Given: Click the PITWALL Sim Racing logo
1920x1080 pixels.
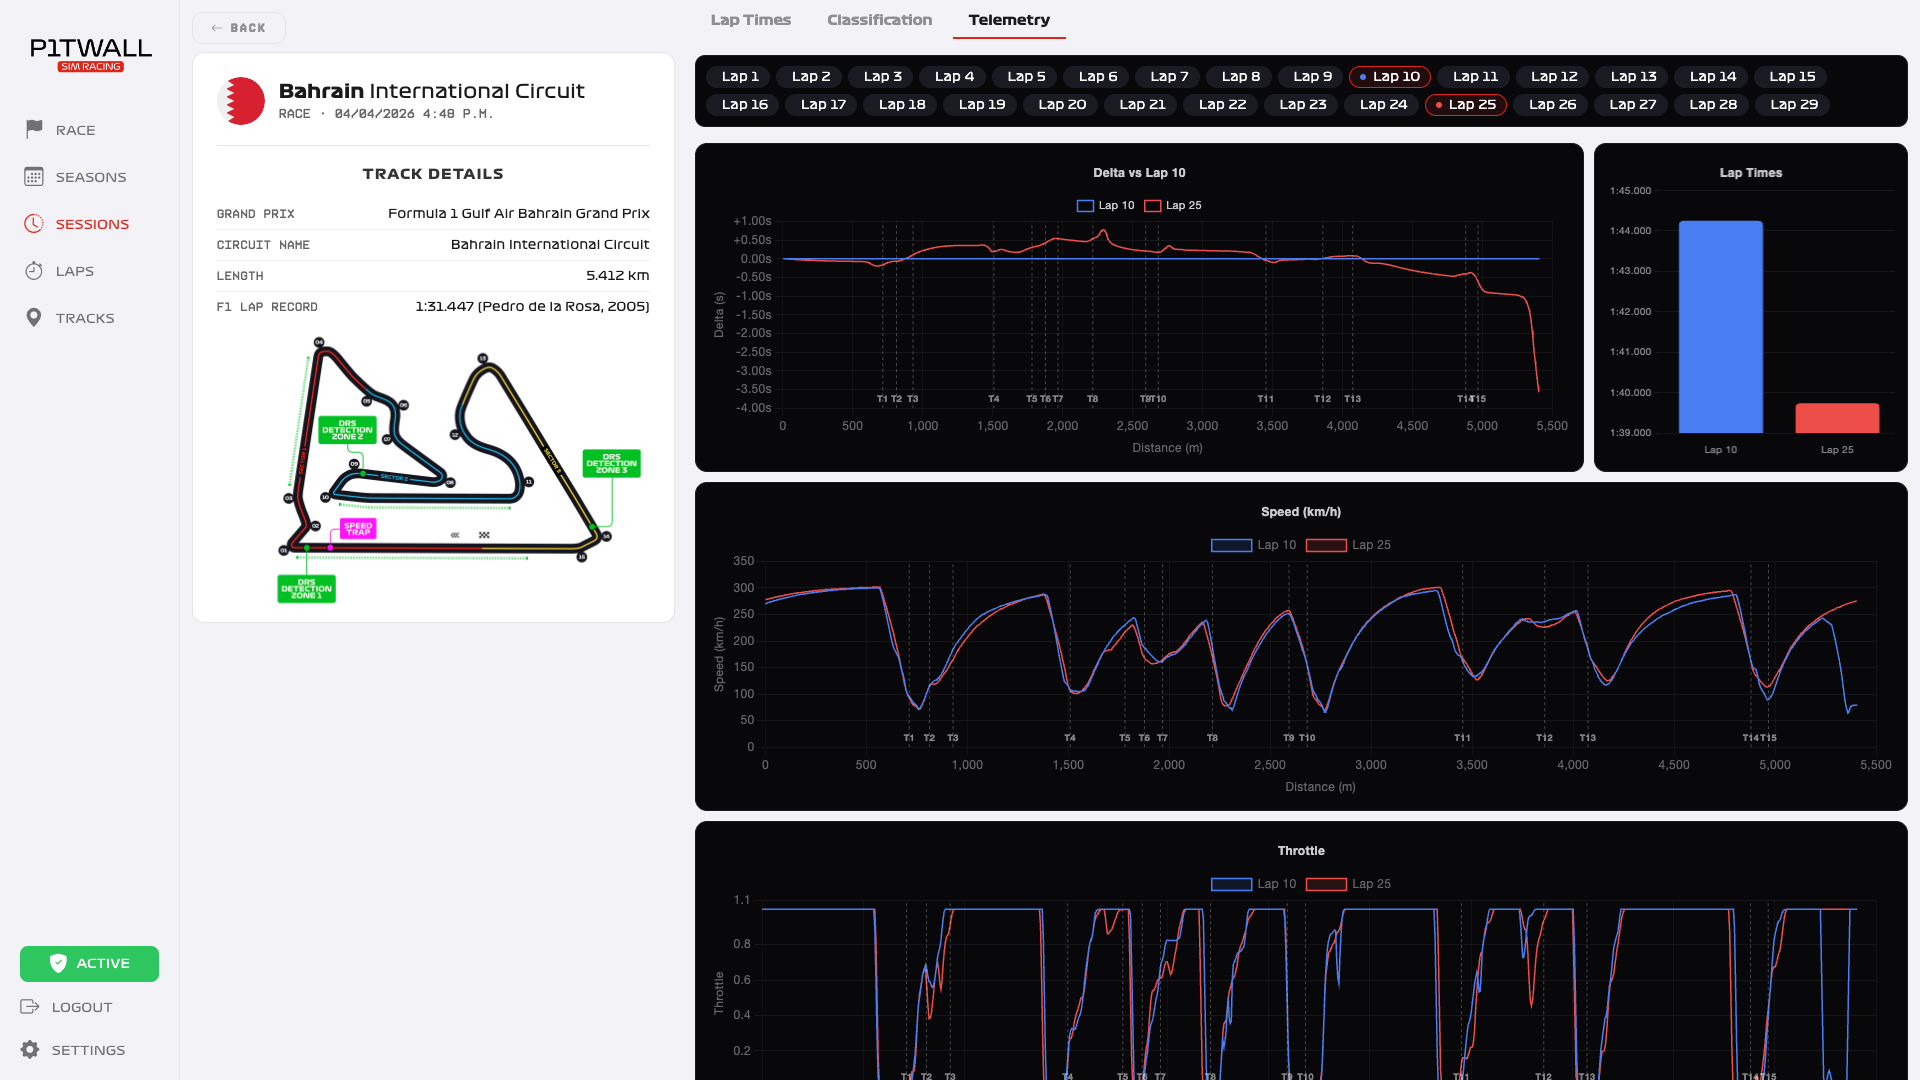Looking at the screenshot, I should tap(91, 54).
